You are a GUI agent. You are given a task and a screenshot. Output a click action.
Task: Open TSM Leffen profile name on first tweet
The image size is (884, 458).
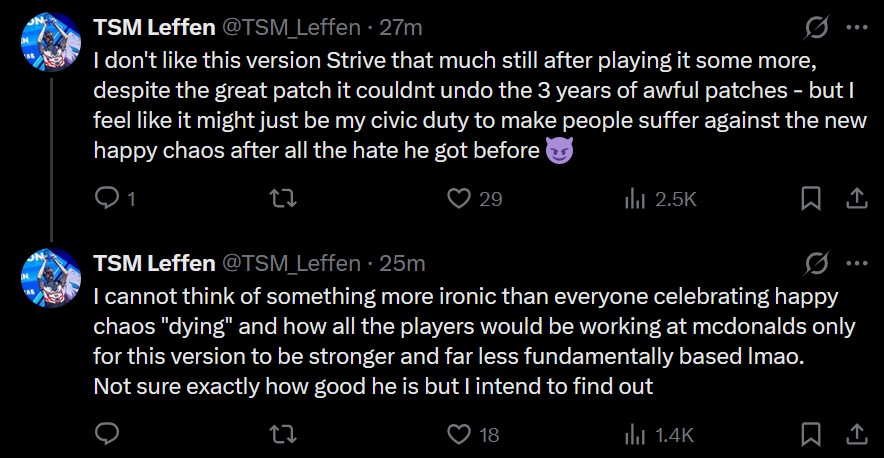click(x=154, y=27)
